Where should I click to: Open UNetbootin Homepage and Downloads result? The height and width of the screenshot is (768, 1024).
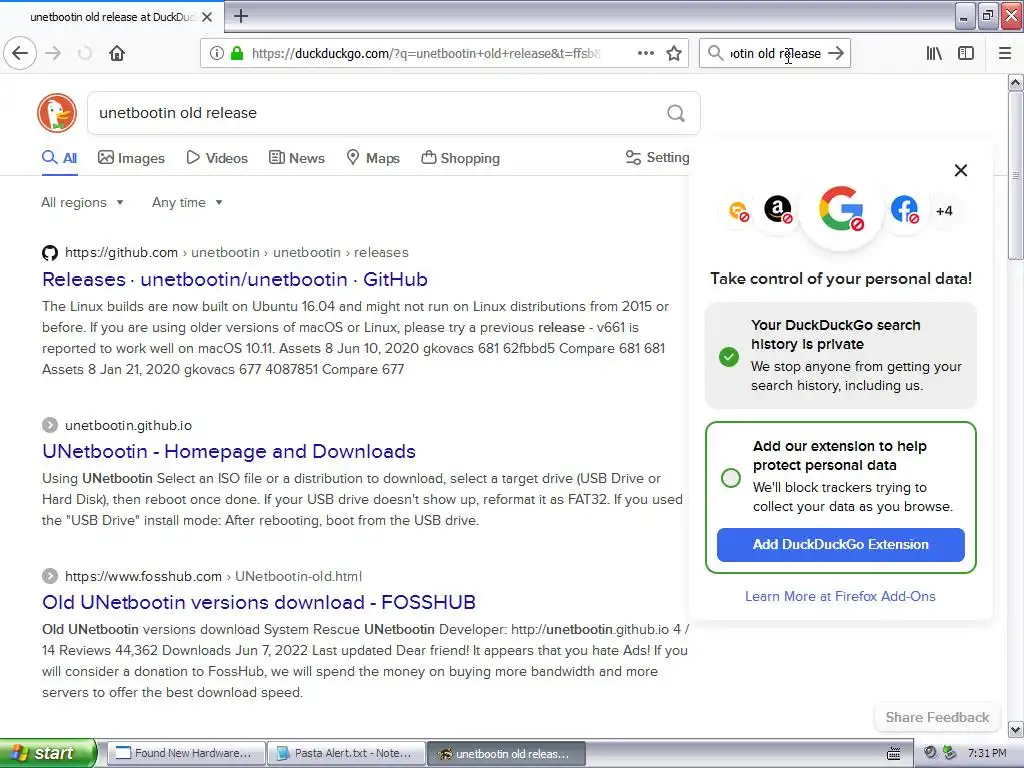[x=229, y=451]
